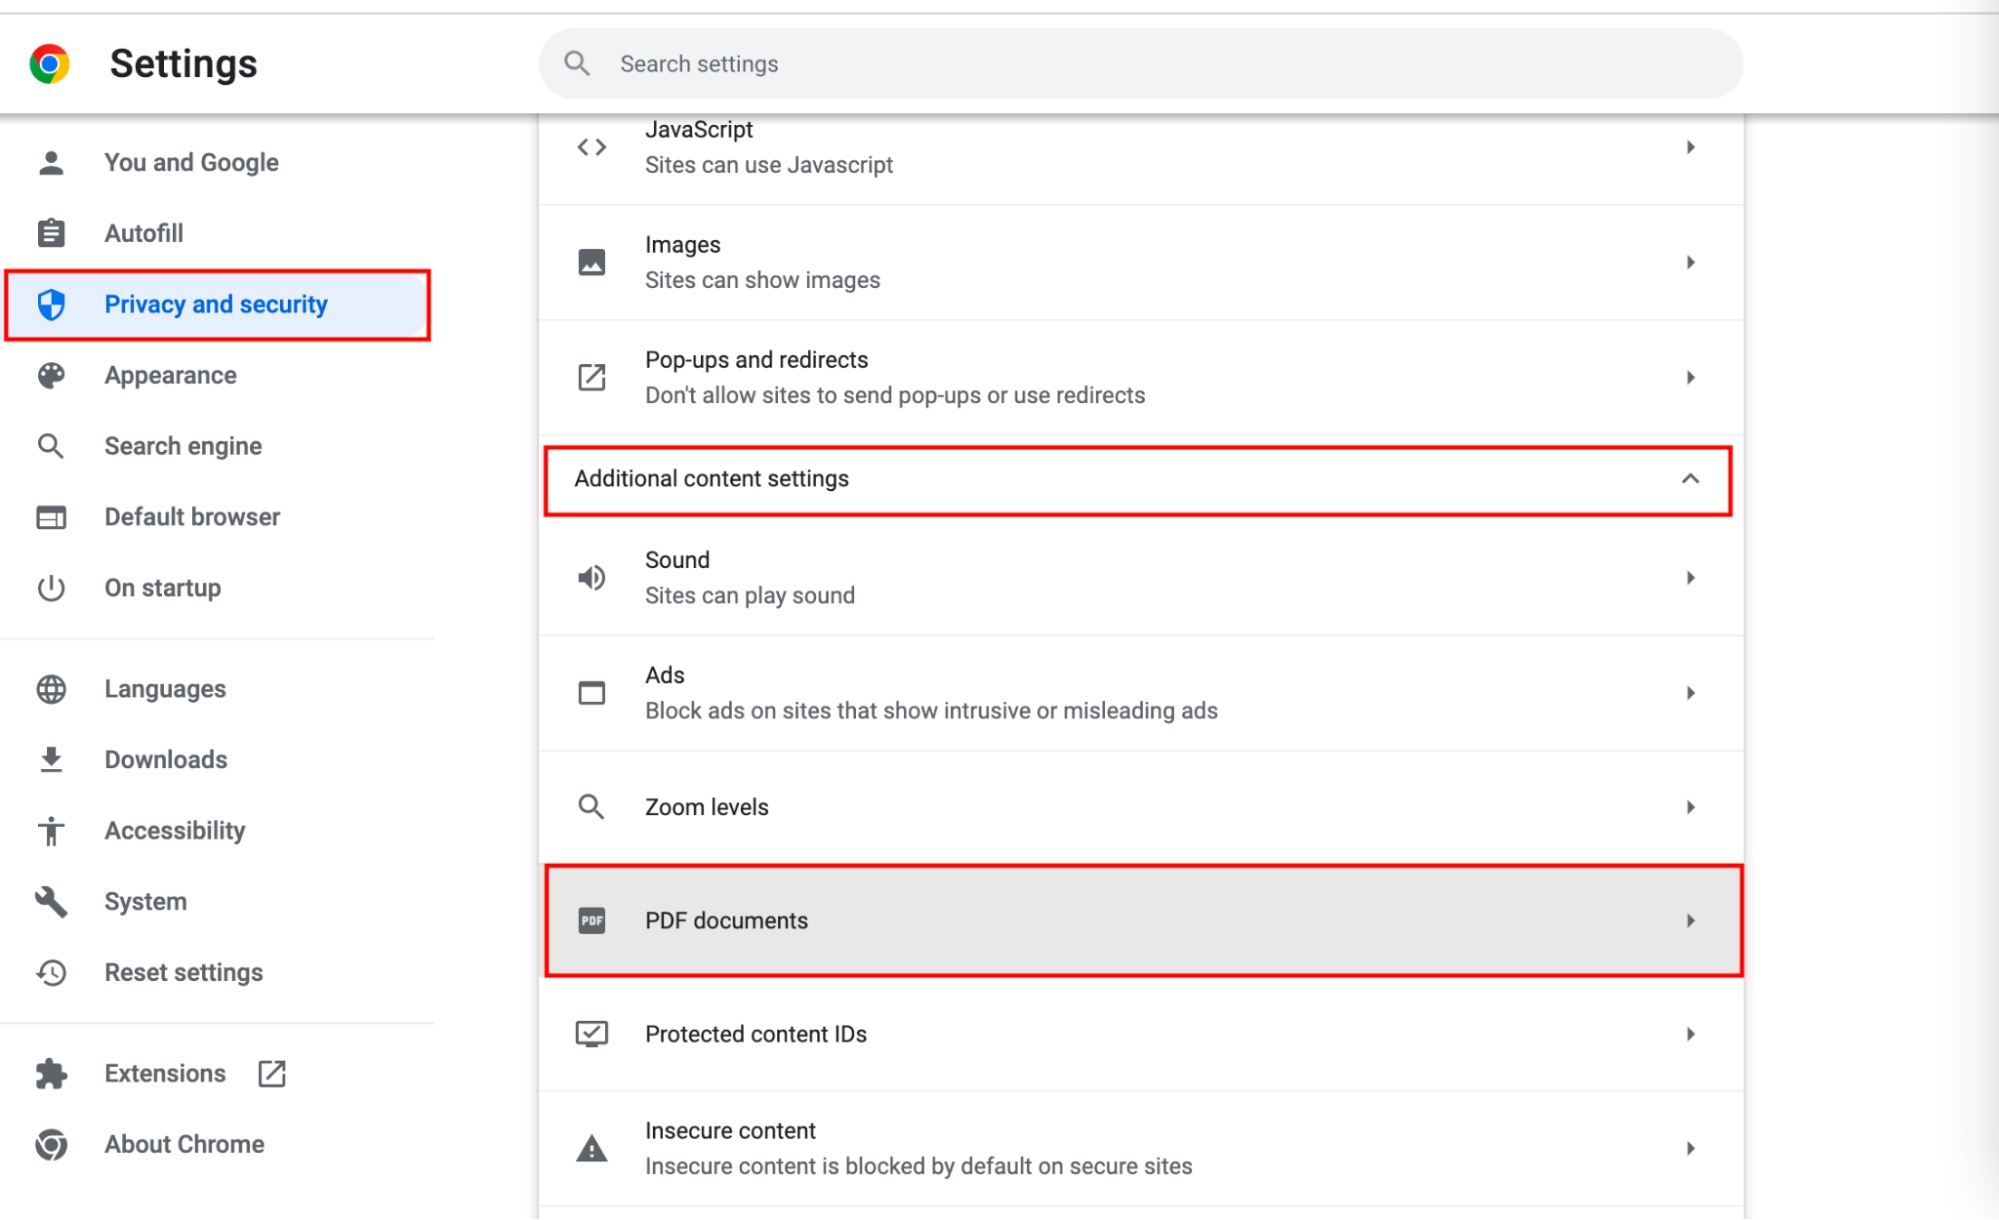Select Privacy and security menu item
1999x1220 pixels.
(216, 304)
